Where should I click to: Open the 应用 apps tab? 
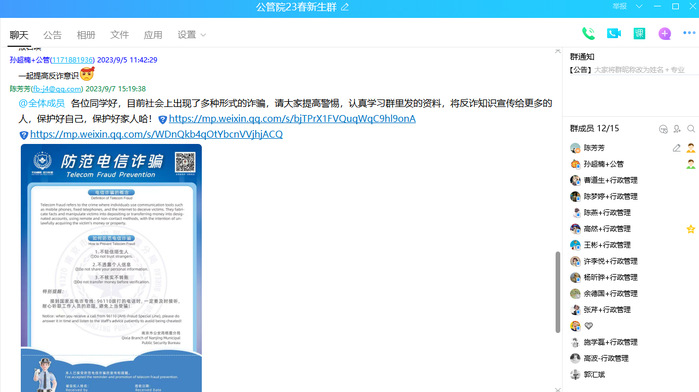click(153, 35)
